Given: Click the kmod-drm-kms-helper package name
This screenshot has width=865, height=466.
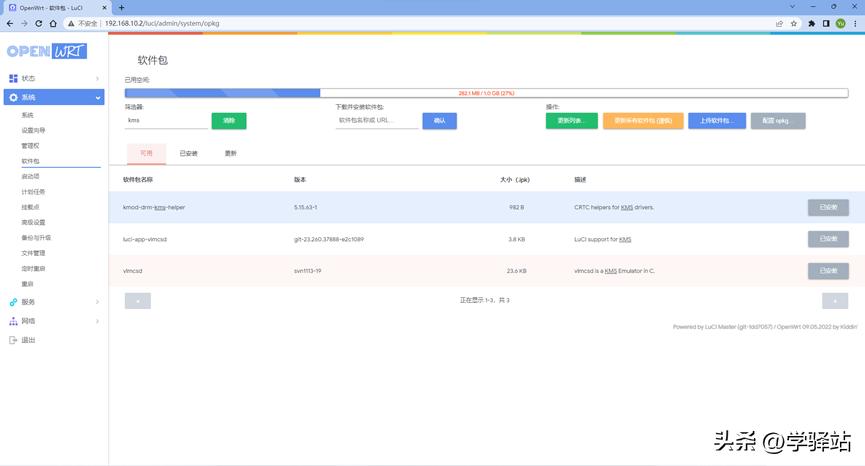Looking at the screenshot, I should pyautogui.click(x=154, y=207).
